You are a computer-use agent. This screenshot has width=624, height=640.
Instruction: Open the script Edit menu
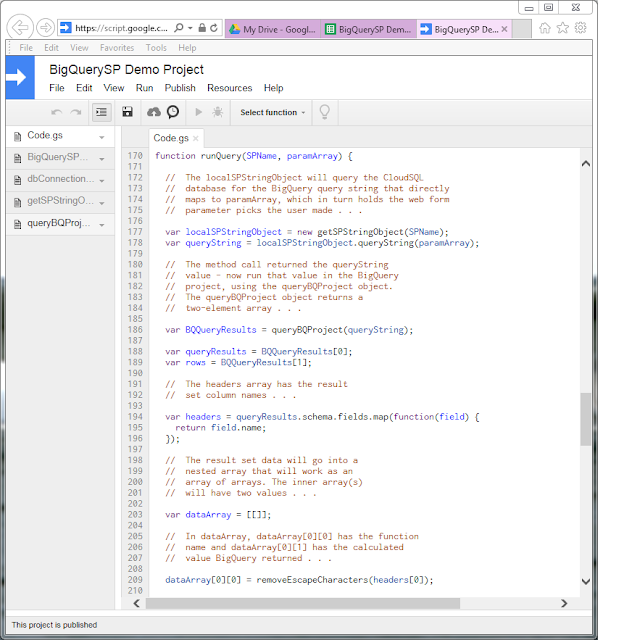click(84, 88)
